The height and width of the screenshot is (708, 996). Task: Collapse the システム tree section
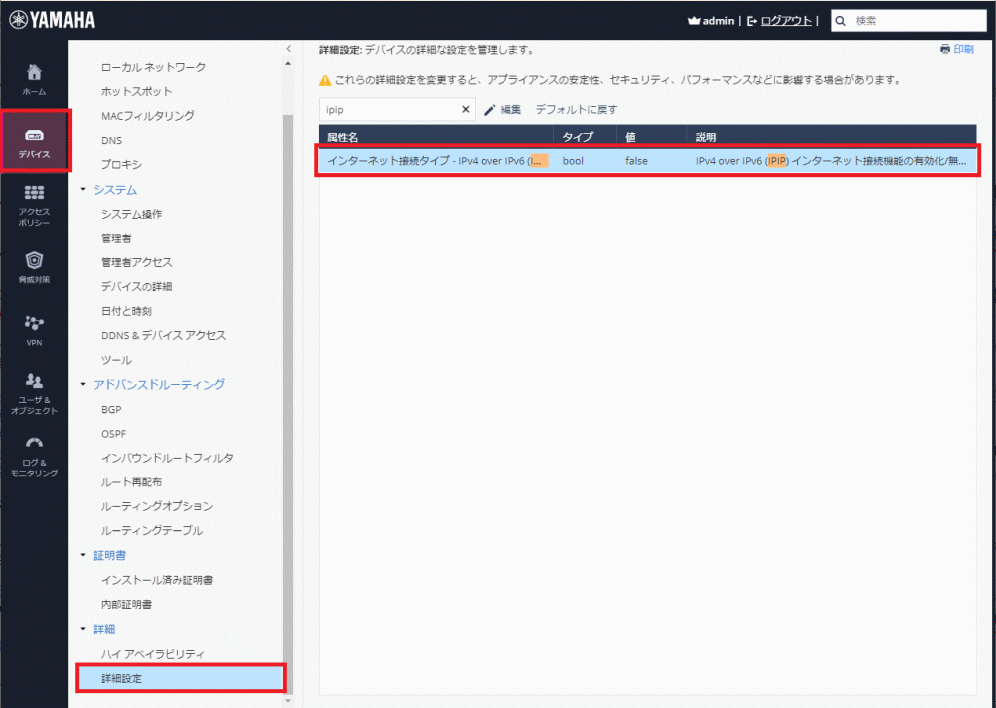84,190
